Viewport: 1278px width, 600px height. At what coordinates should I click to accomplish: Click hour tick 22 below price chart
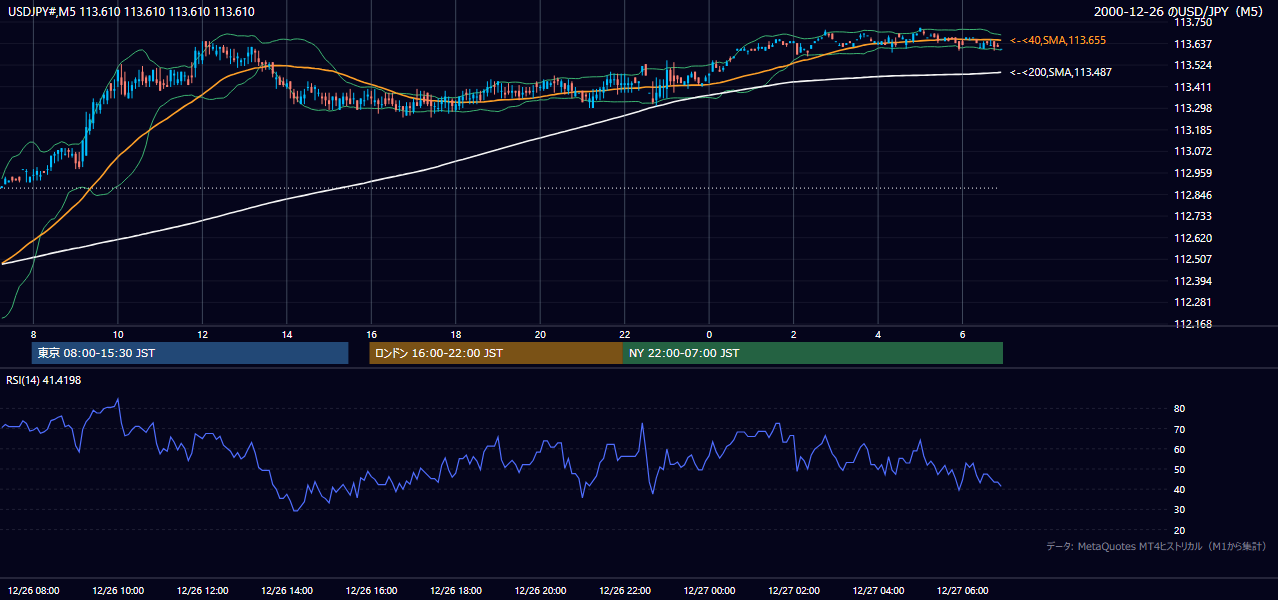pos(625,334)
